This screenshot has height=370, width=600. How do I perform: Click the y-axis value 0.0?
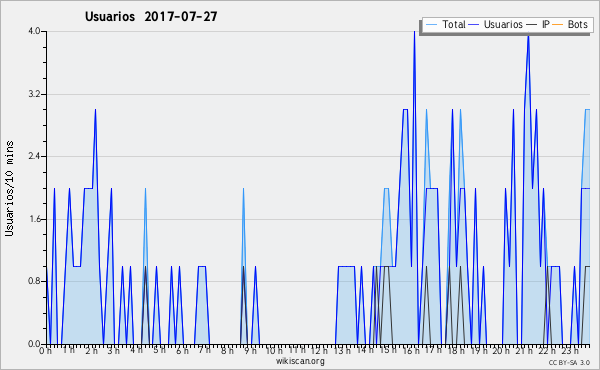click(x=34, y=344)
